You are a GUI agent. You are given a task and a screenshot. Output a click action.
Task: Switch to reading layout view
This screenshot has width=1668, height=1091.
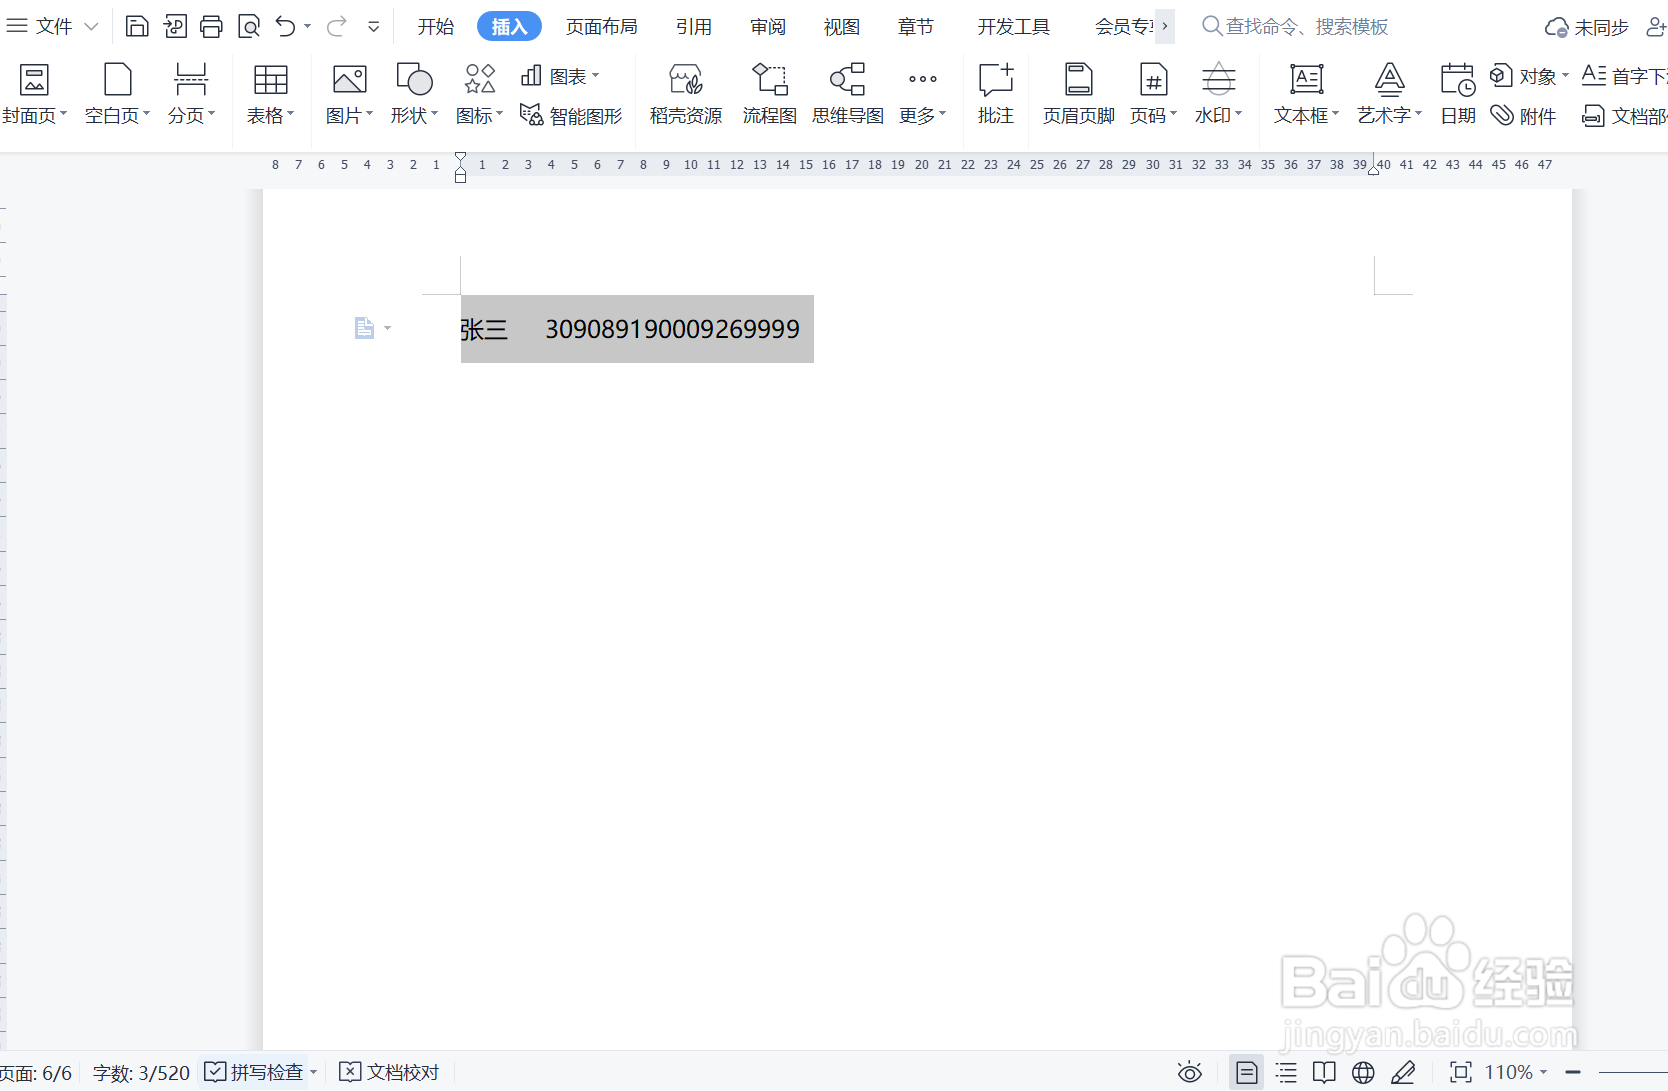point(1324,1073)
